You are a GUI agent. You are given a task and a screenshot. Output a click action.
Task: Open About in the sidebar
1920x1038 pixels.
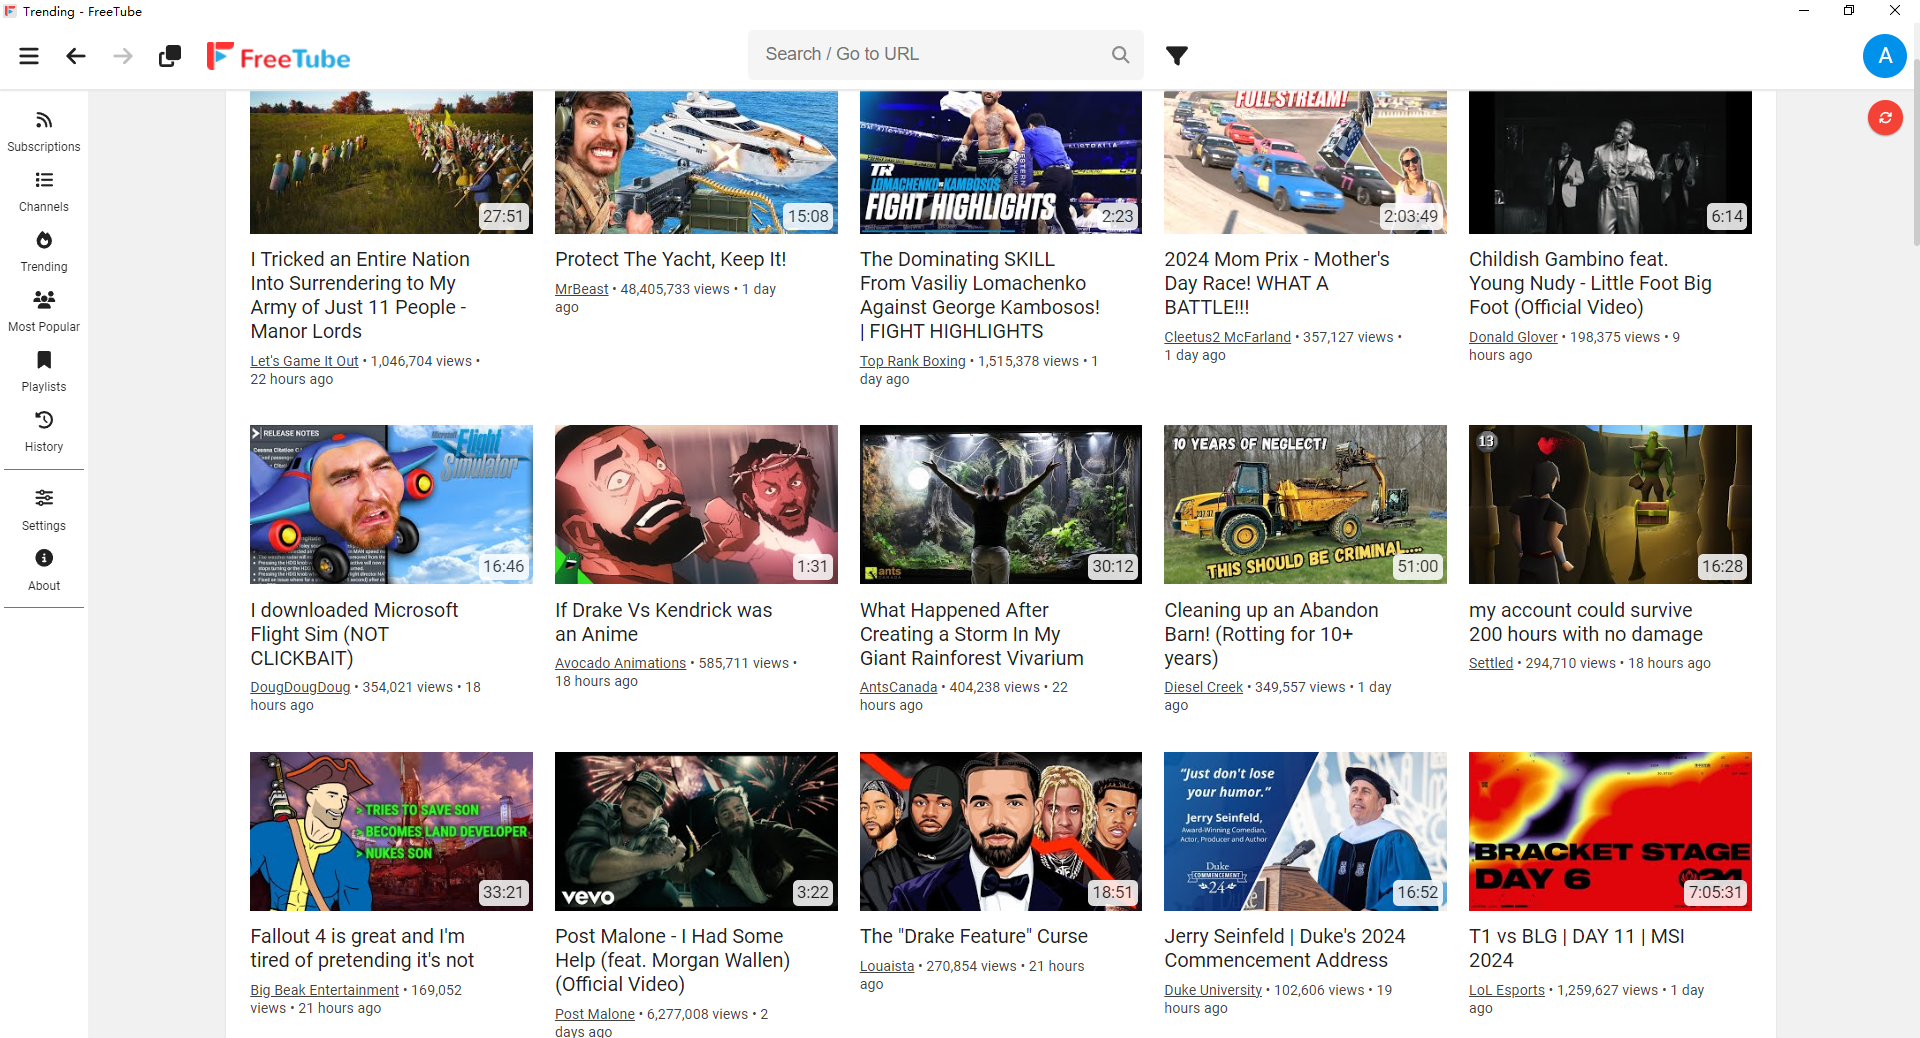(44, 570)
